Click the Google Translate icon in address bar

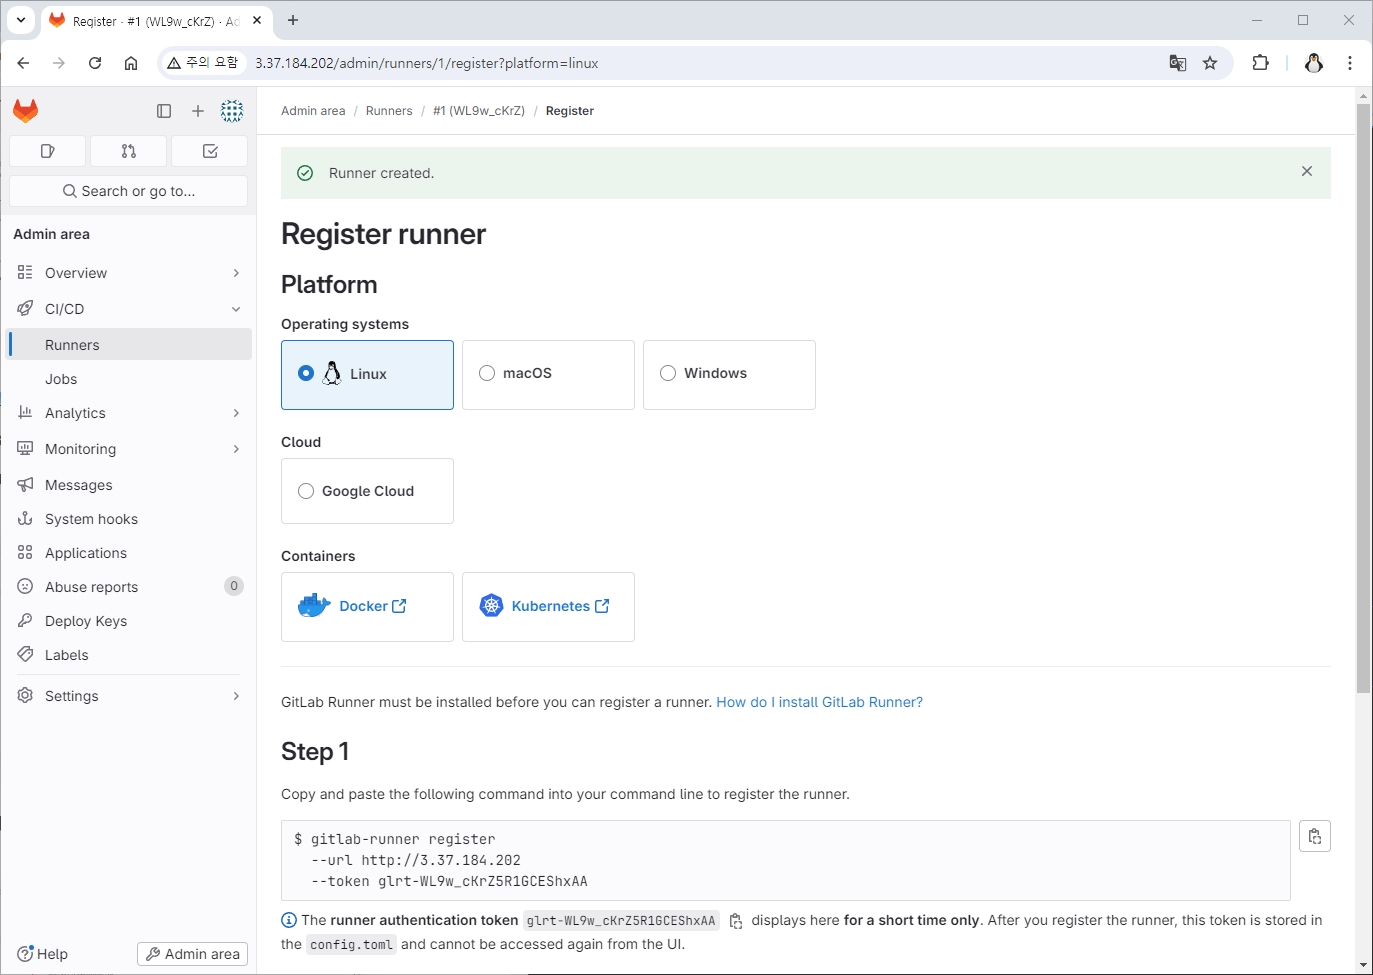click(x=1178, y=63)
